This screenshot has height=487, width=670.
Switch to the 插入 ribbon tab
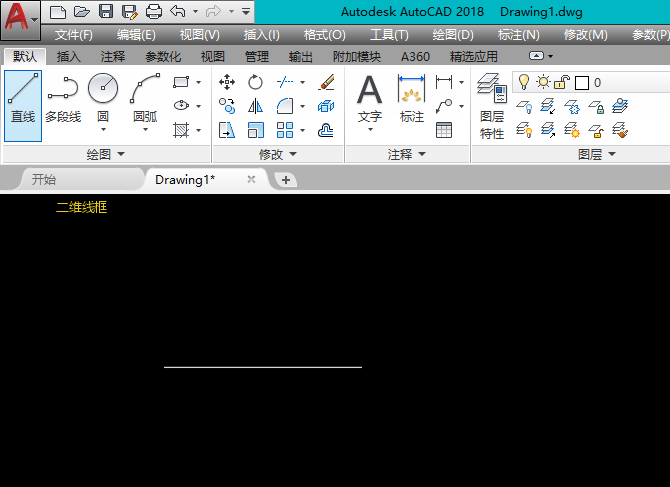68,56
